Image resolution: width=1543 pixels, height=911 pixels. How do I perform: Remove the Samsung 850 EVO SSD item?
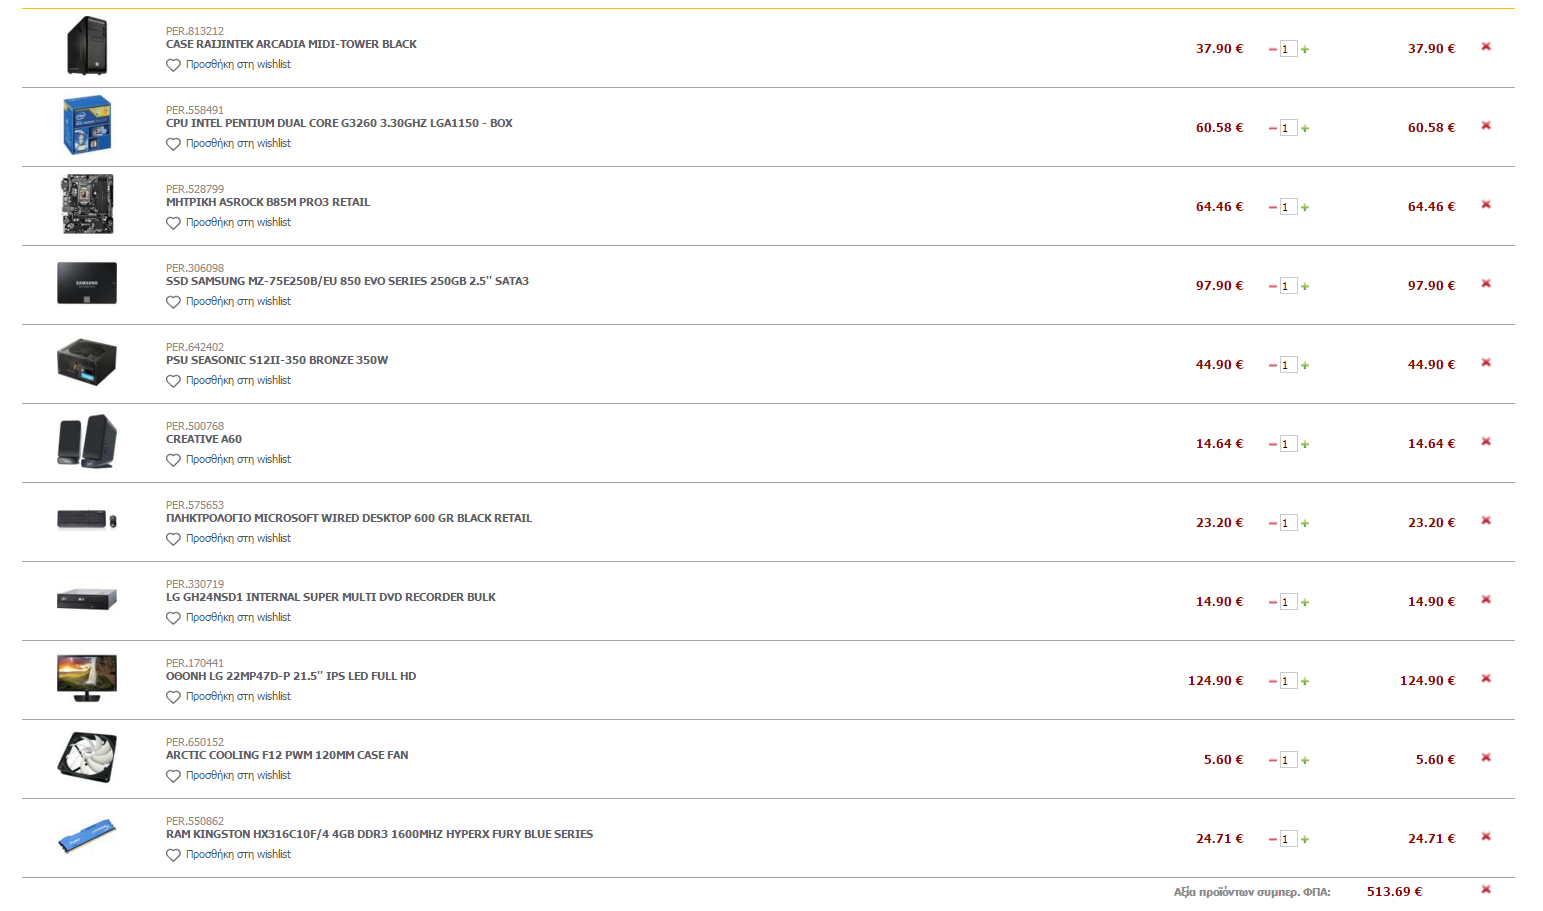click(x=1486, y=283)
